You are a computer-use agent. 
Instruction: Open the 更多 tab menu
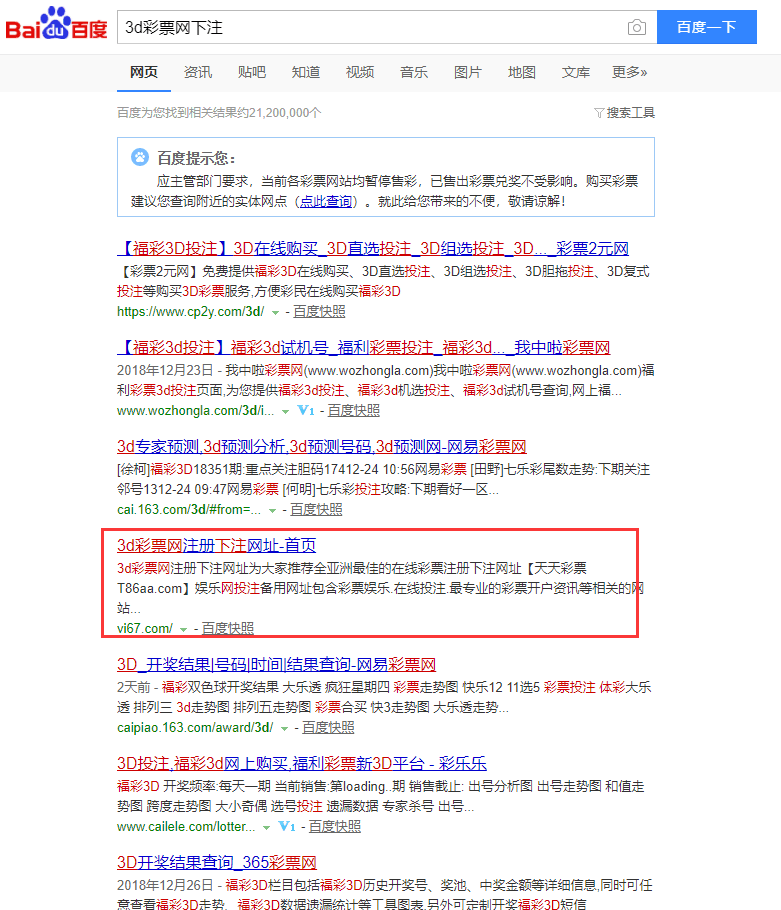[629, 72]
